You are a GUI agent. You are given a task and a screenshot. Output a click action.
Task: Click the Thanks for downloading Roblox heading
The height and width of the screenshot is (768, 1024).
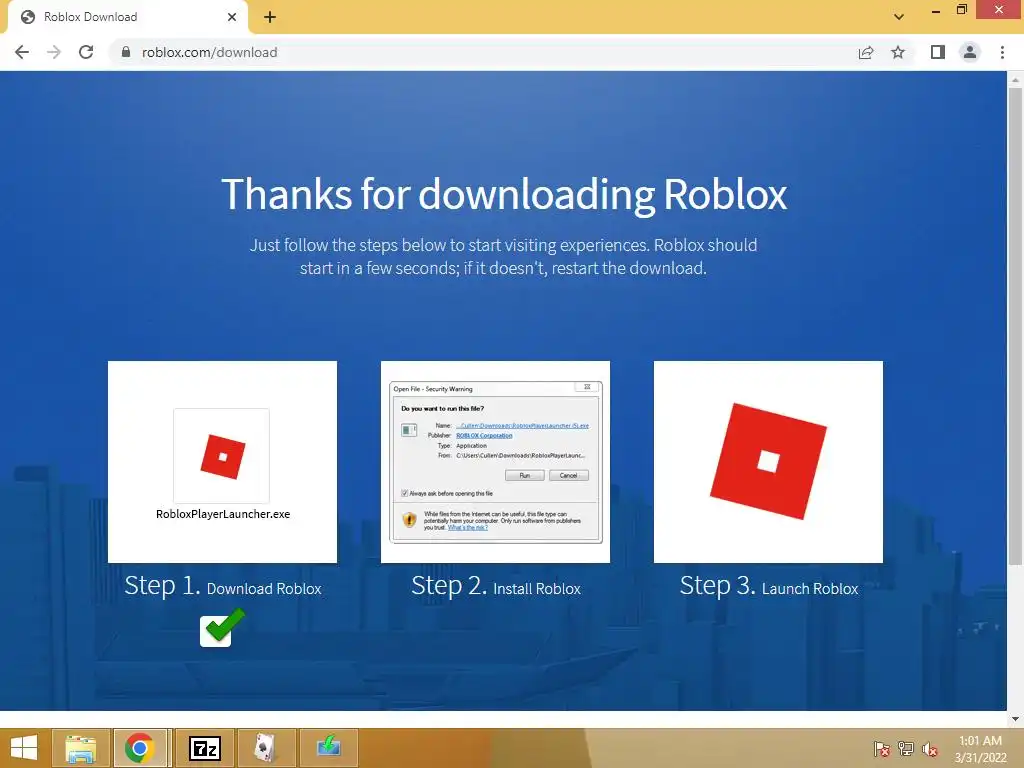[x=504, y=194]
